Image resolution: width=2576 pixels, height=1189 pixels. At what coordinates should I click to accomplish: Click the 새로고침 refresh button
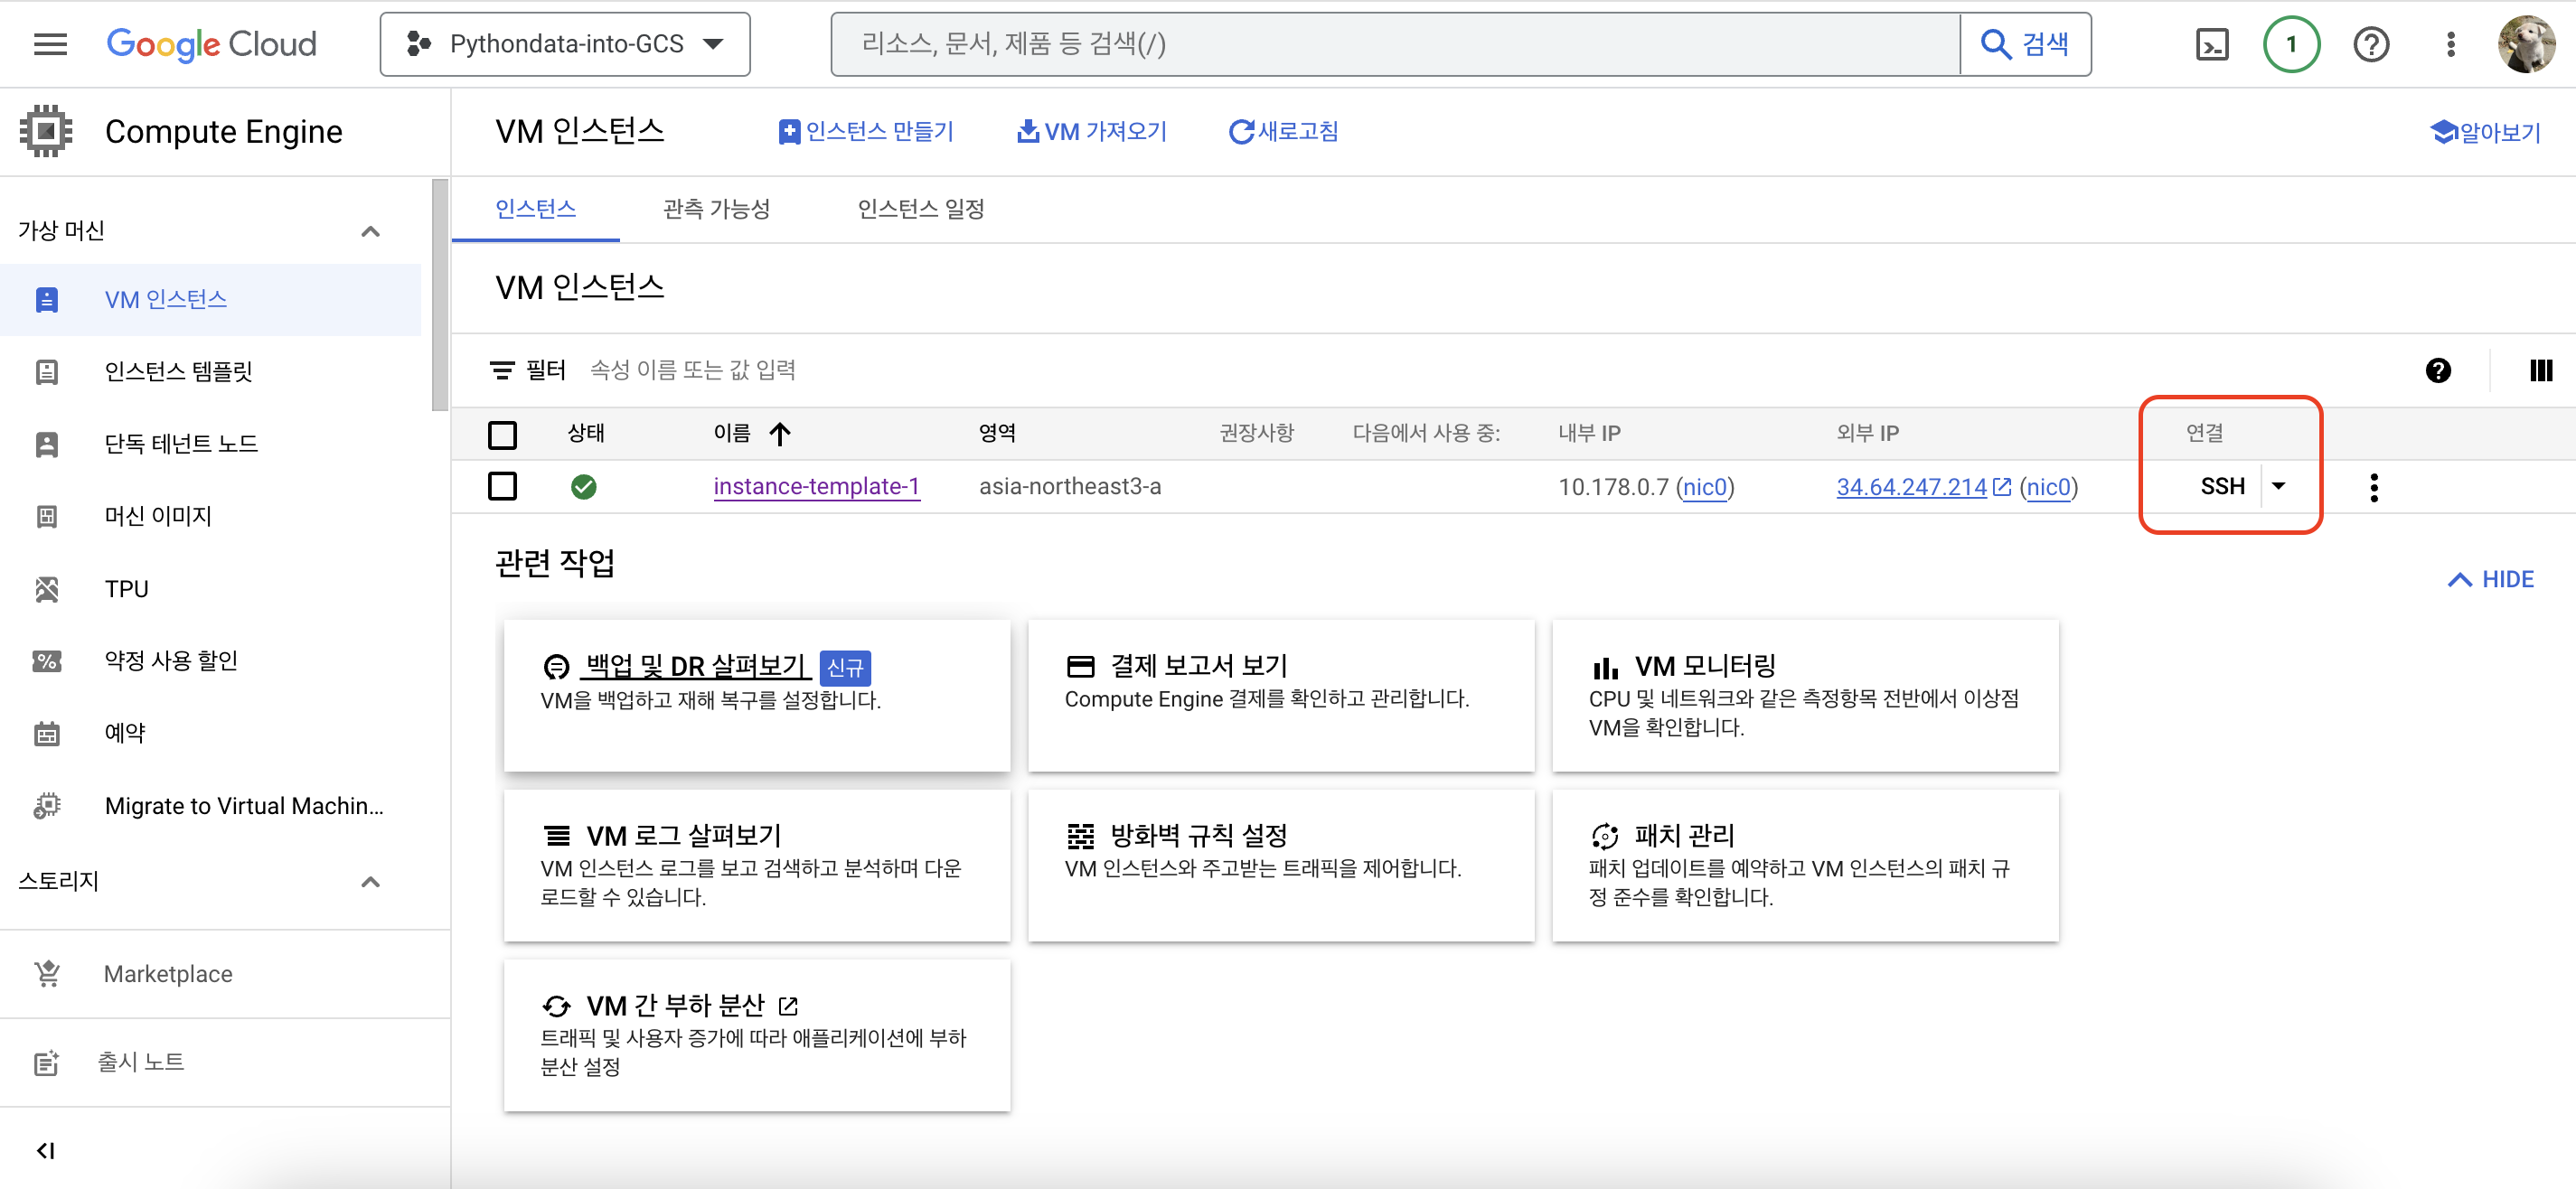coord(1283,131)
